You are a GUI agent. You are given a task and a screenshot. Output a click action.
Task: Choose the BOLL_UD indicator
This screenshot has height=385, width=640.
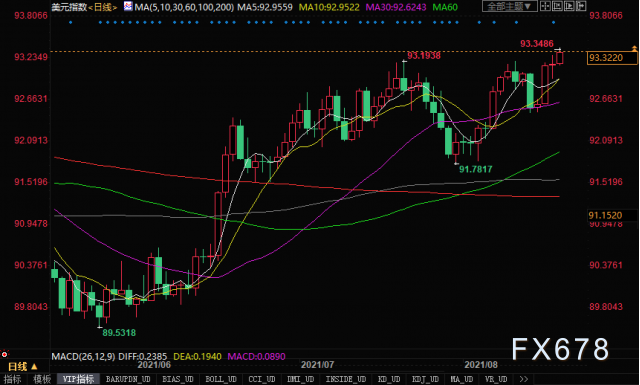tap(221, 379)
